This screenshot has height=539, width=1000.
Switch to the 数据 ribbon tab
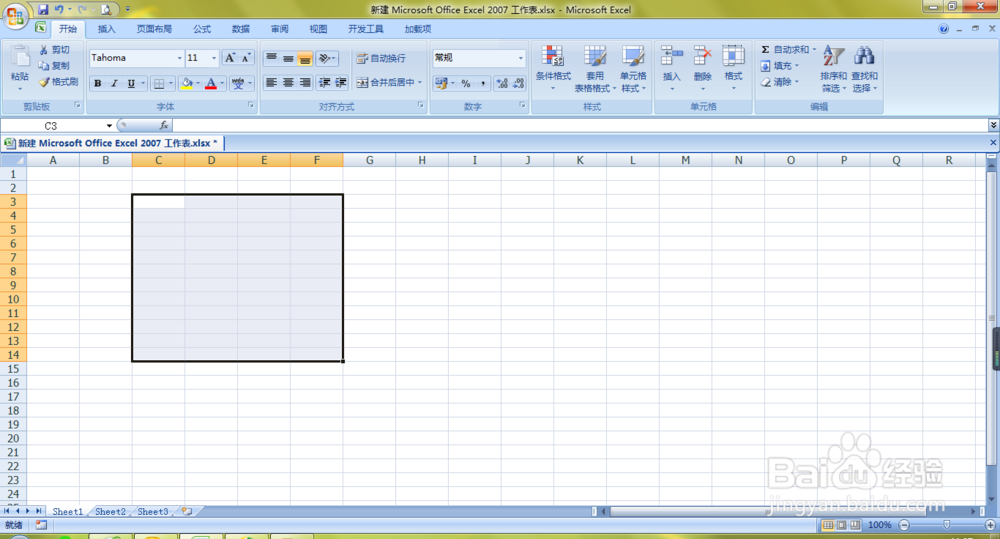click(241, 29)
